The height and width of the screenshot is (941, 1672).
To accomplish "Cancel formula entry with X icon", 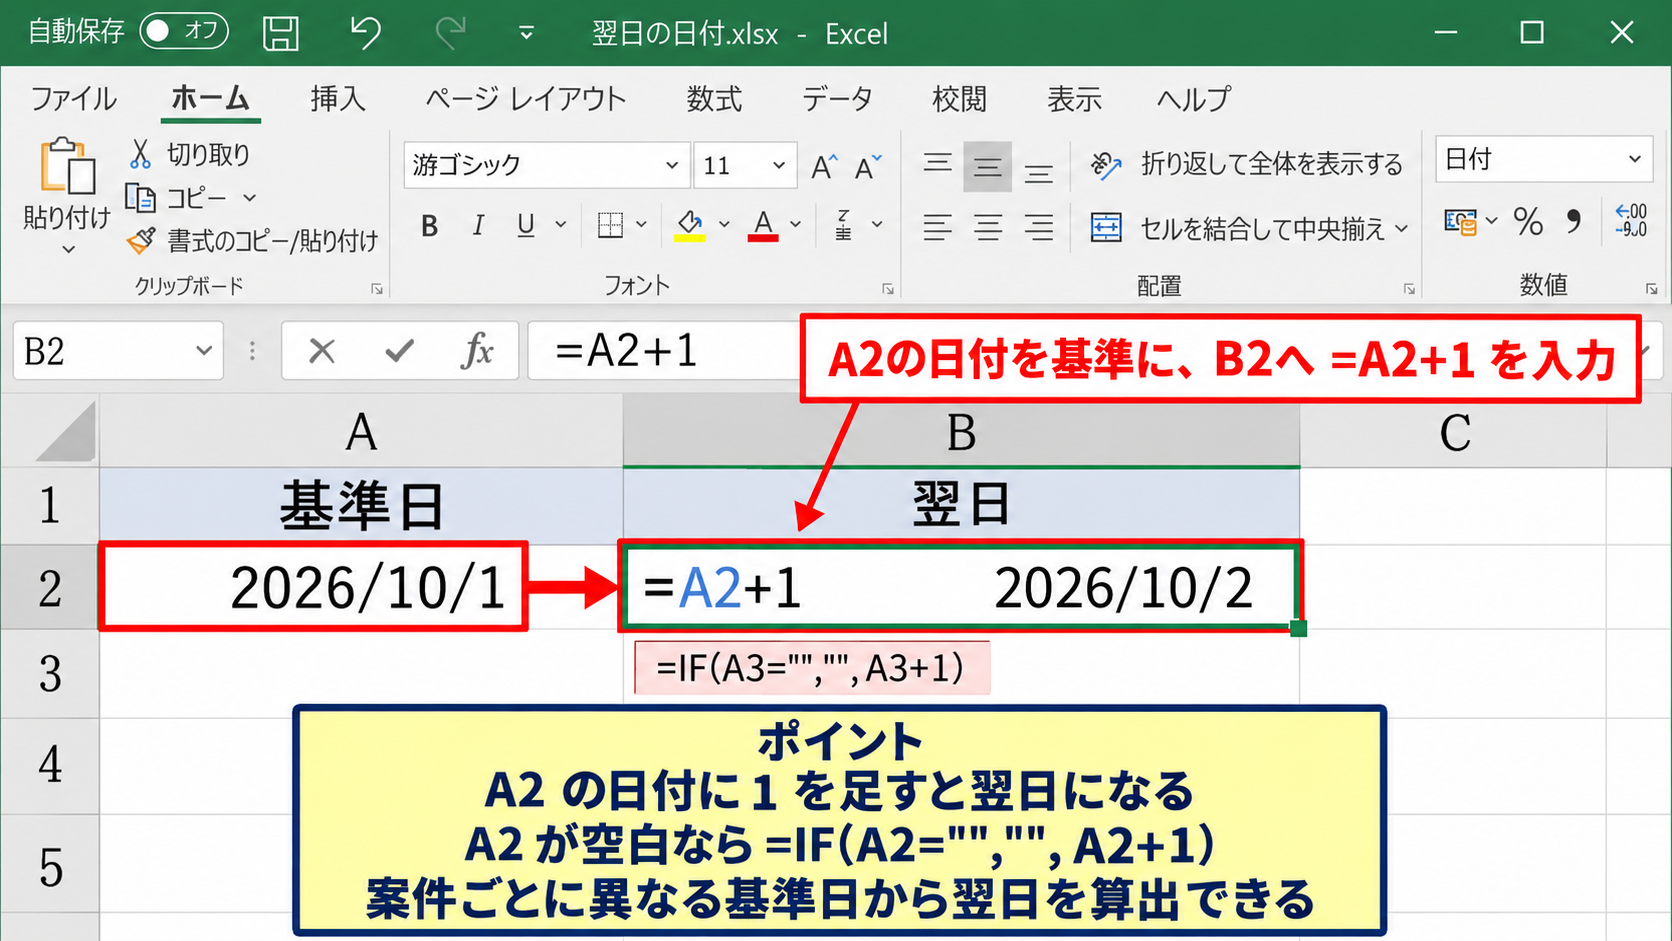I will point(322,351).
